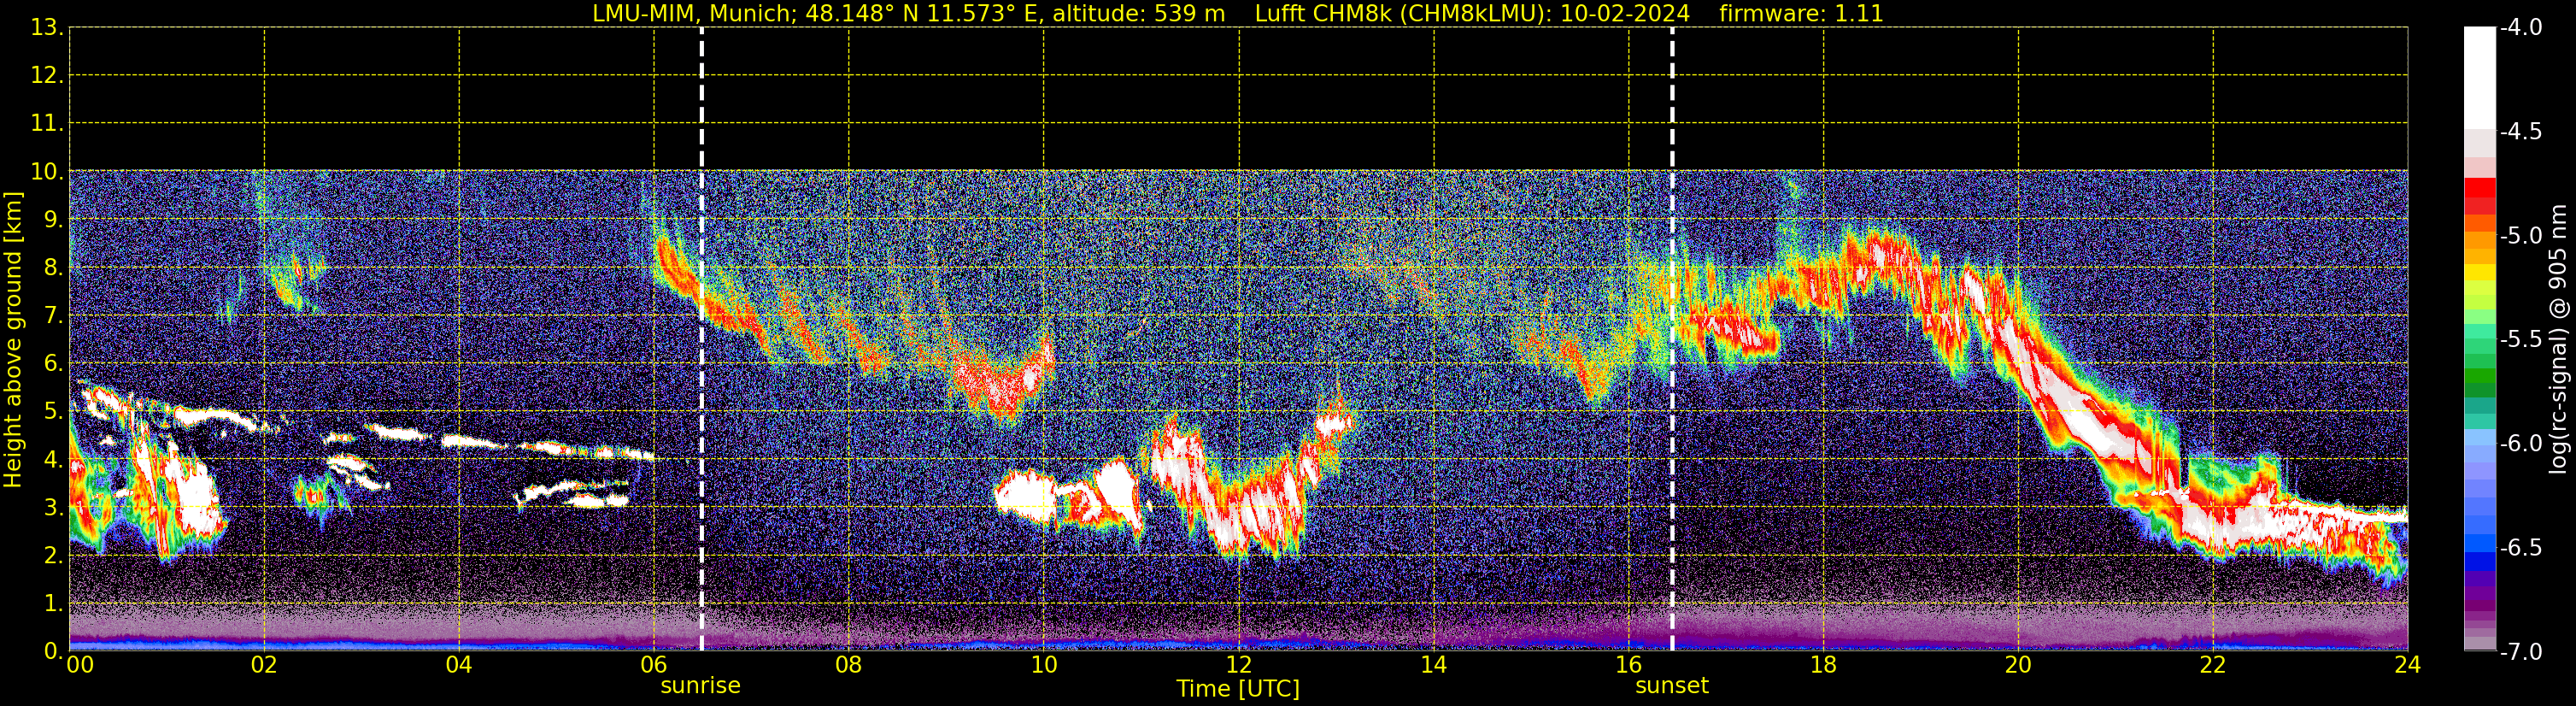Click the time tick label 06
2576x706 pixels.
coord(654,665)
